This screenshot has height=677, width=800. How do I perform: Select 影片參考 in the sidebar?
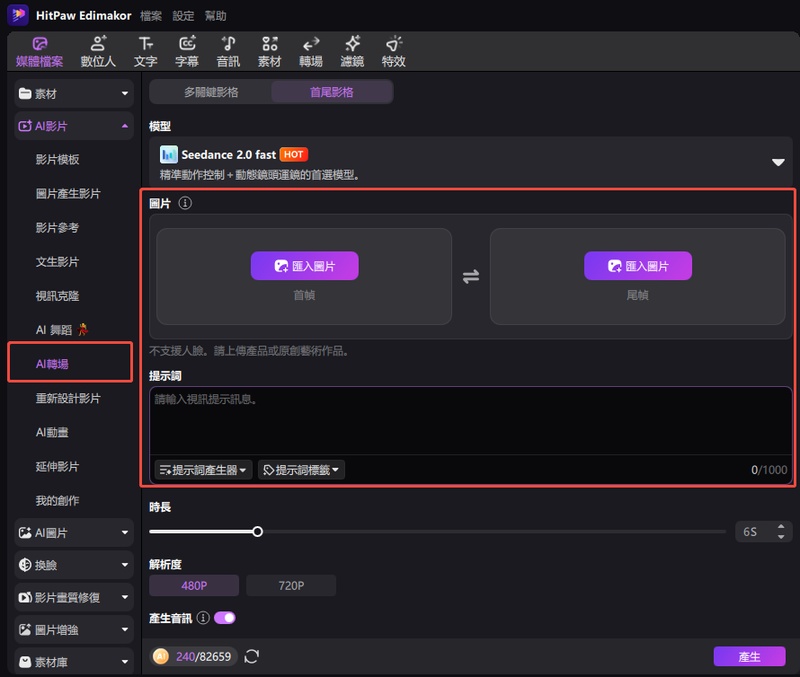pos(58,228)
